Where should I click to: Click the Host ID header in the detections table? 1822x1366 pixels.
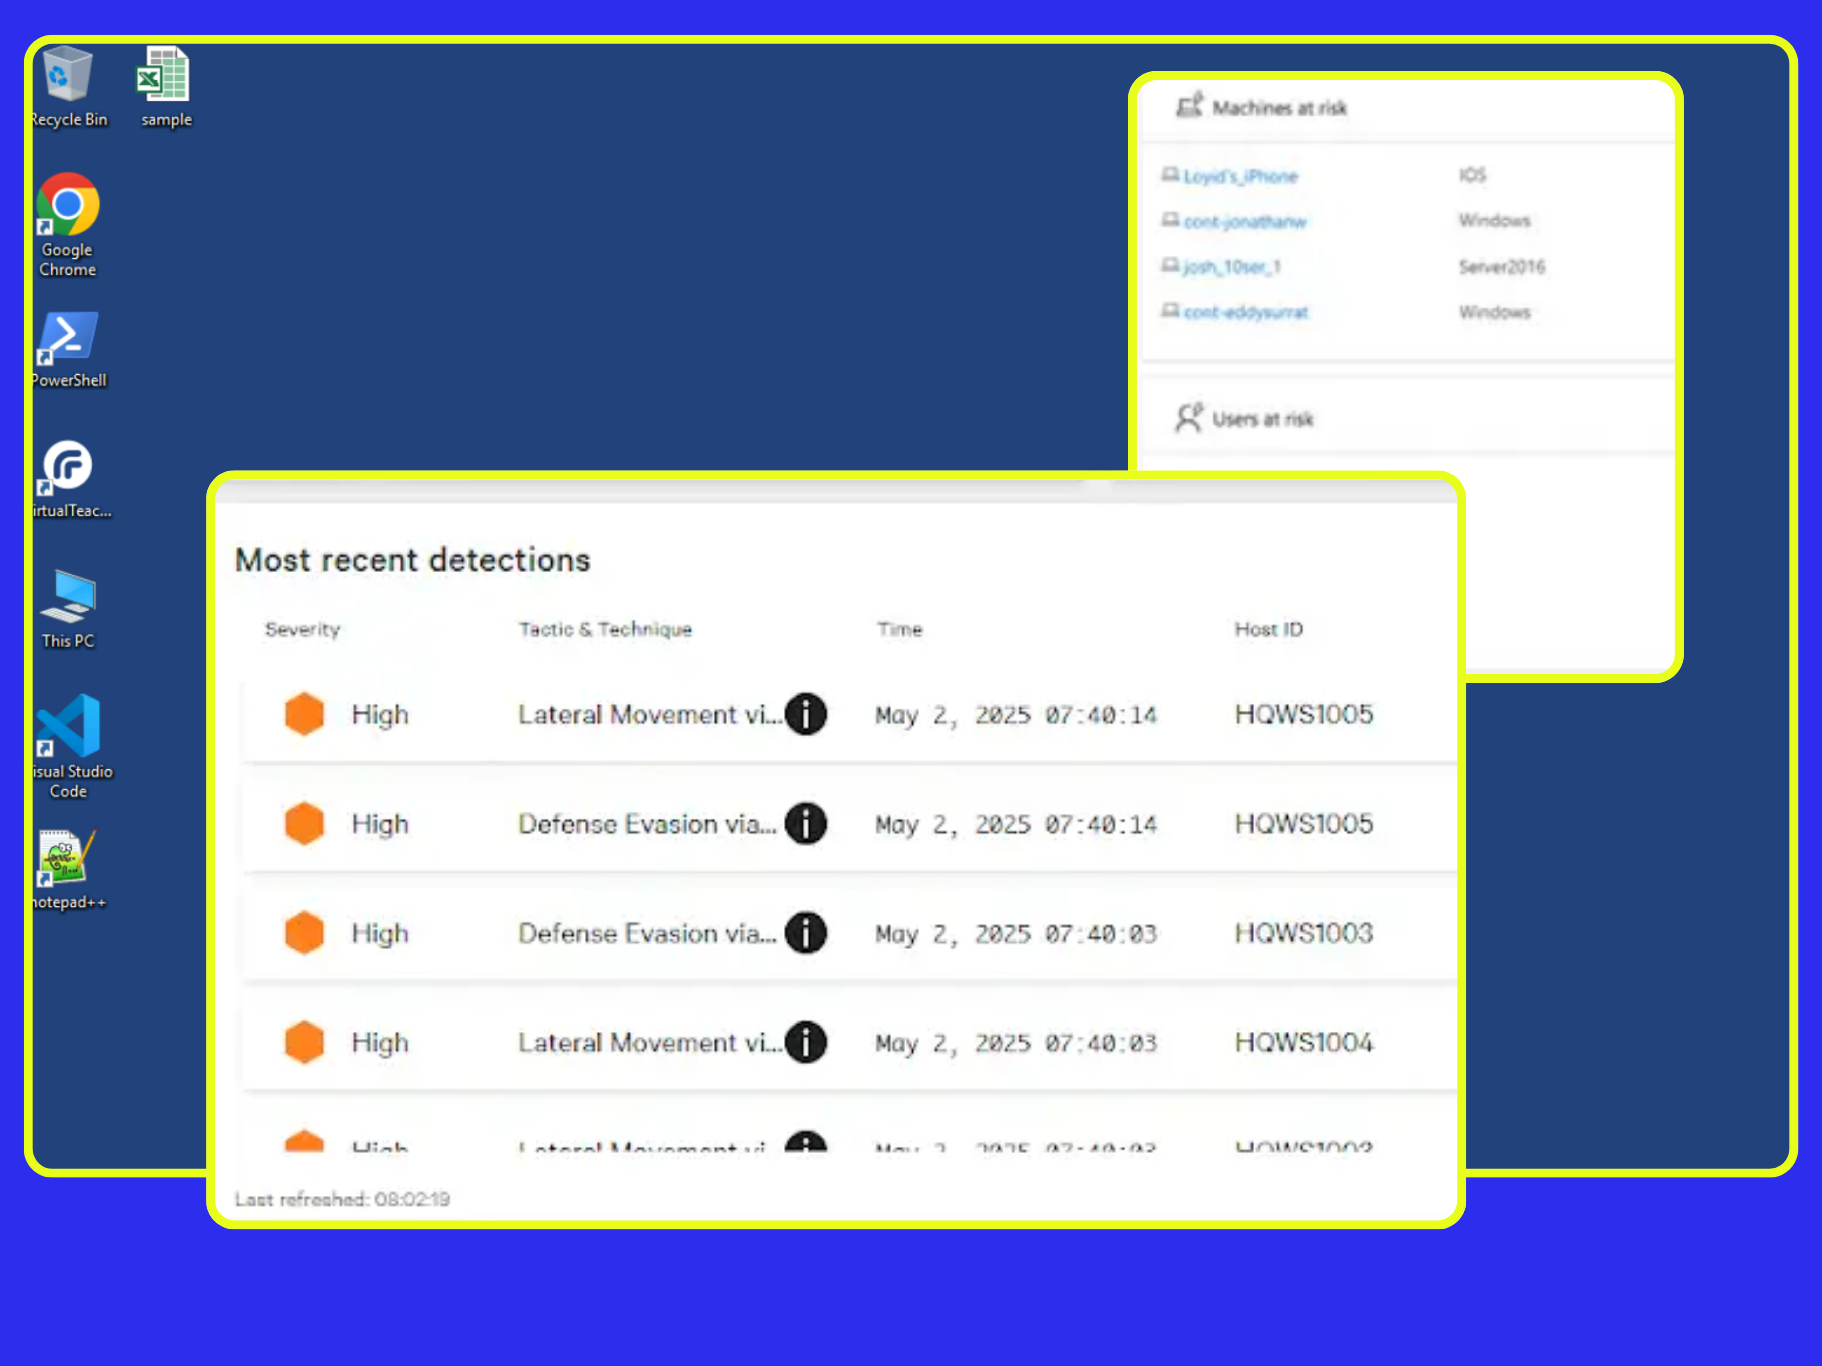click(1268, 629)
